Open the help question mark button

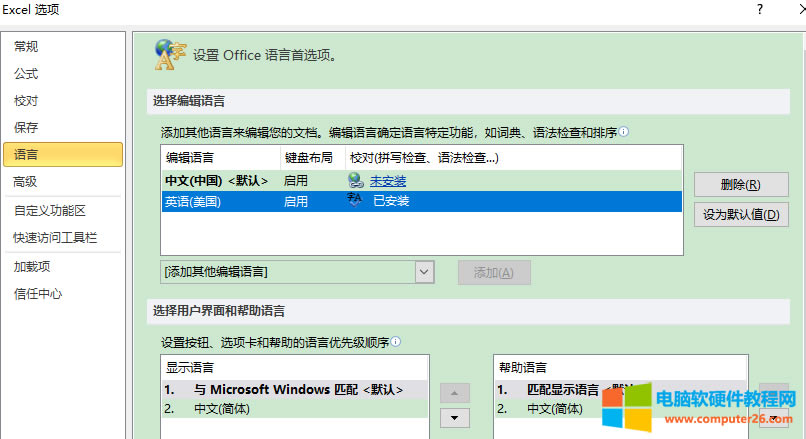(760, 9)
